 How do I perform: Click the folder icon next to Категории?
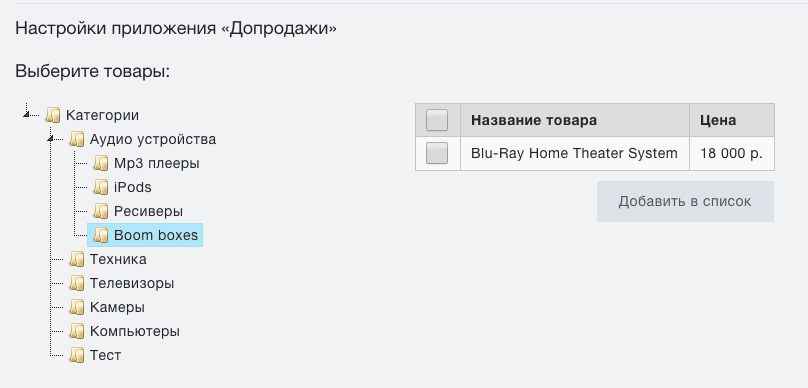[x=53, y=115]
